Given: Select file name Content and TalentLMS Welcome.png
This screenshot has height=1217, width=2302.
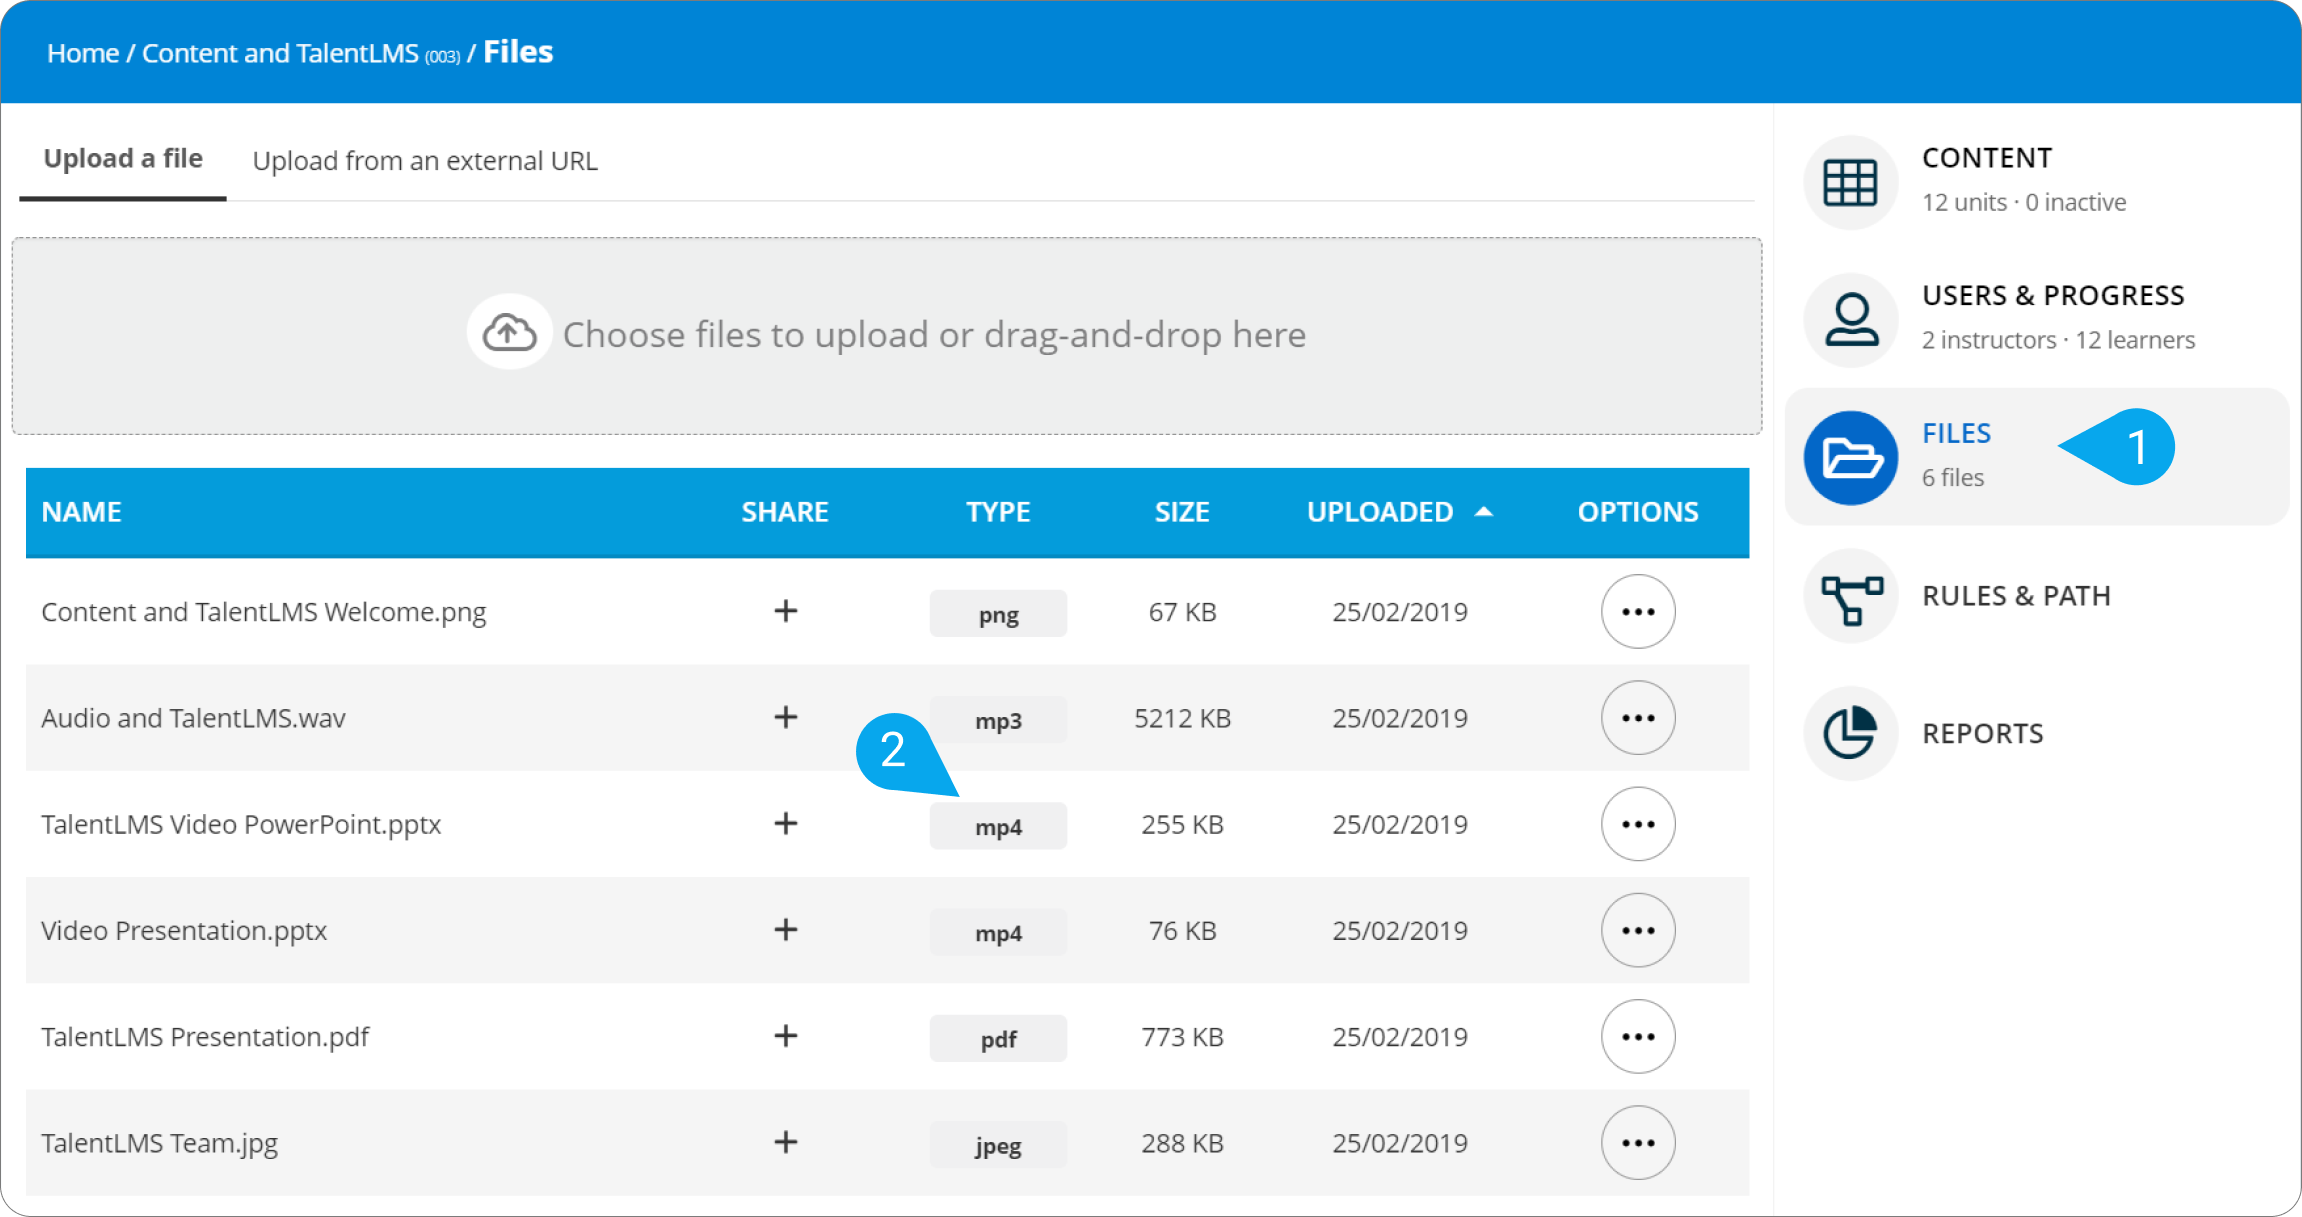Looking at the screenshot, I should [x=264, y=612].
